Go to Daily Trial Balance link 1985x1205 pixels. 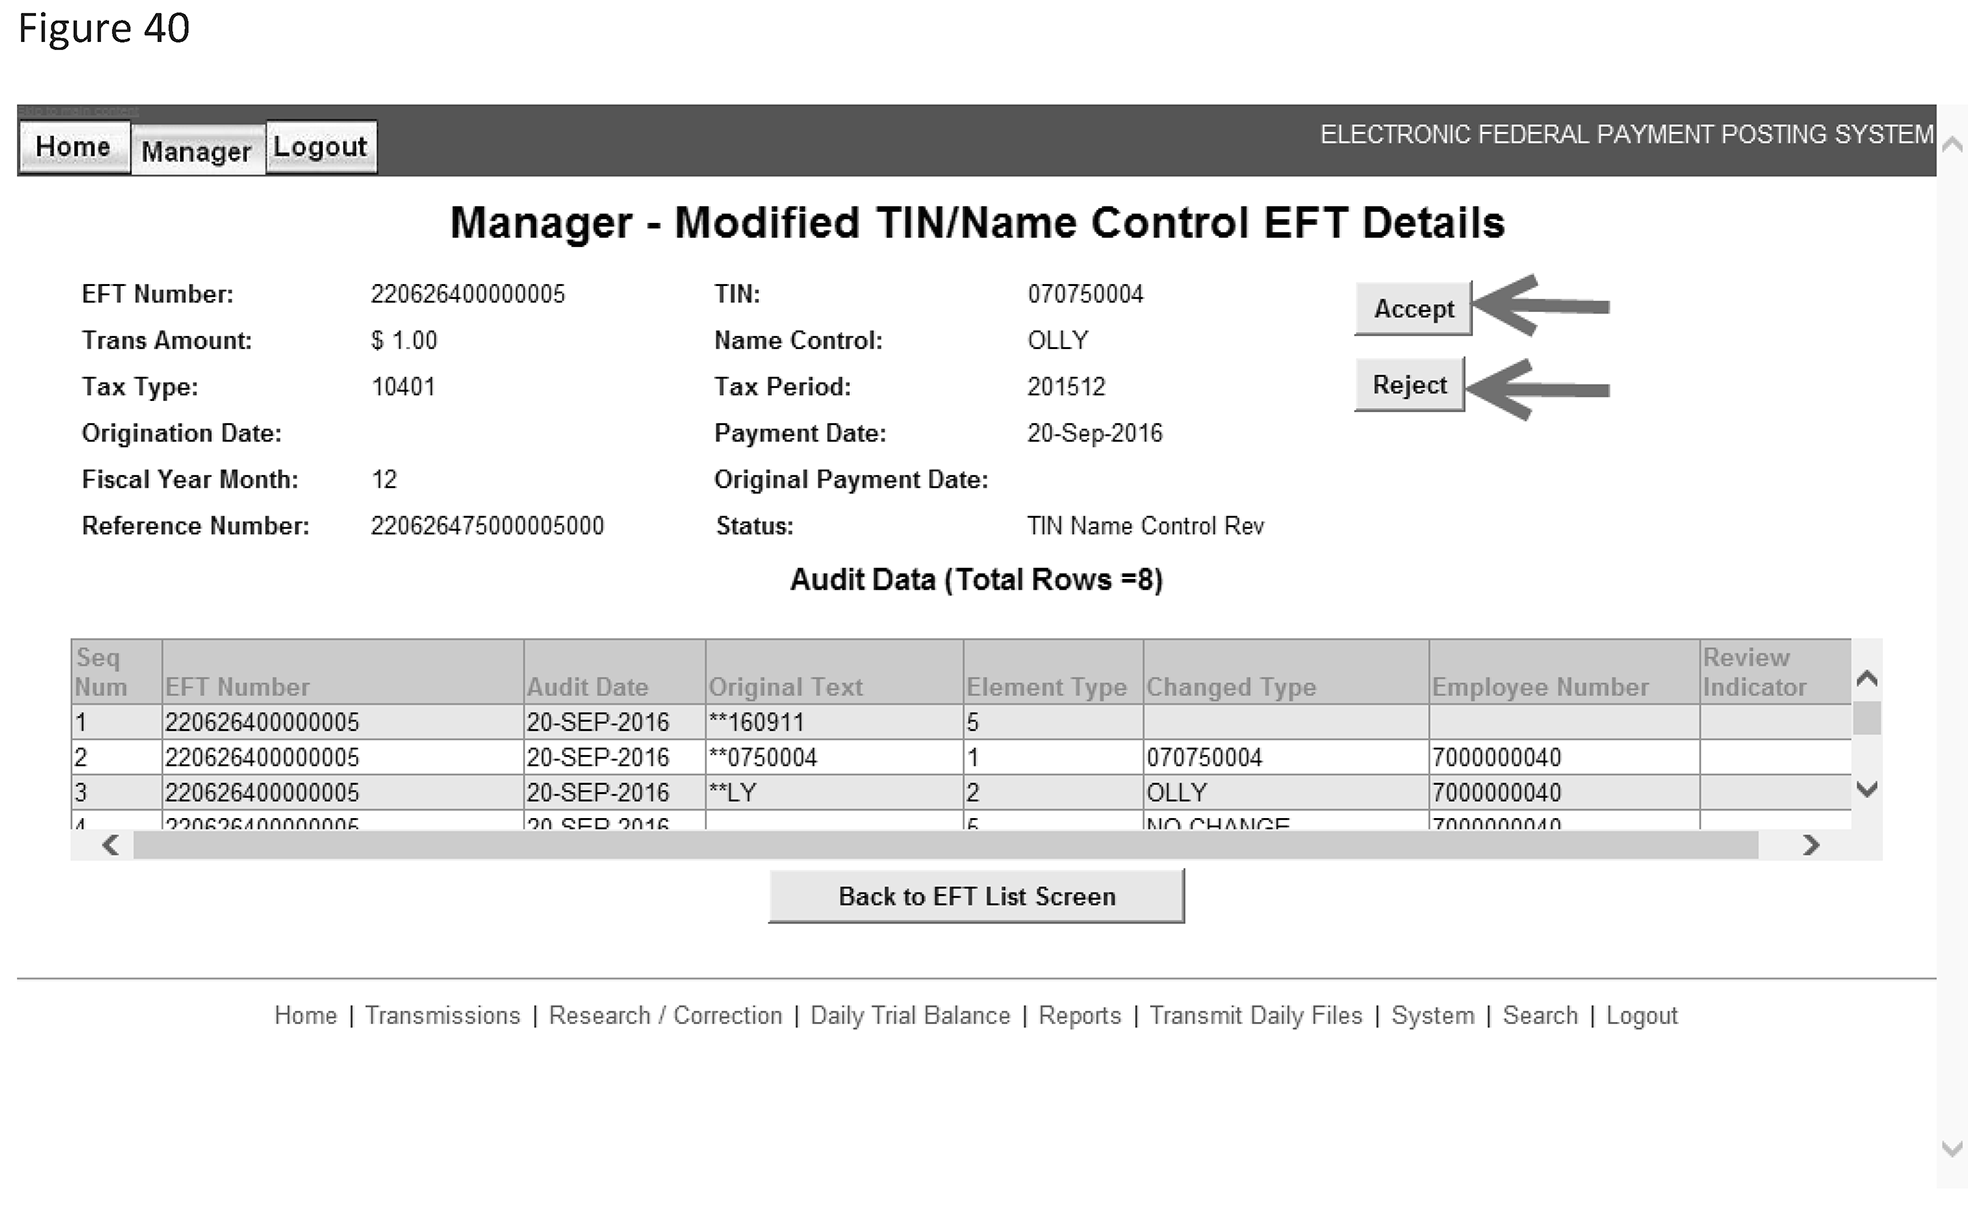pyautogui.click(x=910, y=1016)
